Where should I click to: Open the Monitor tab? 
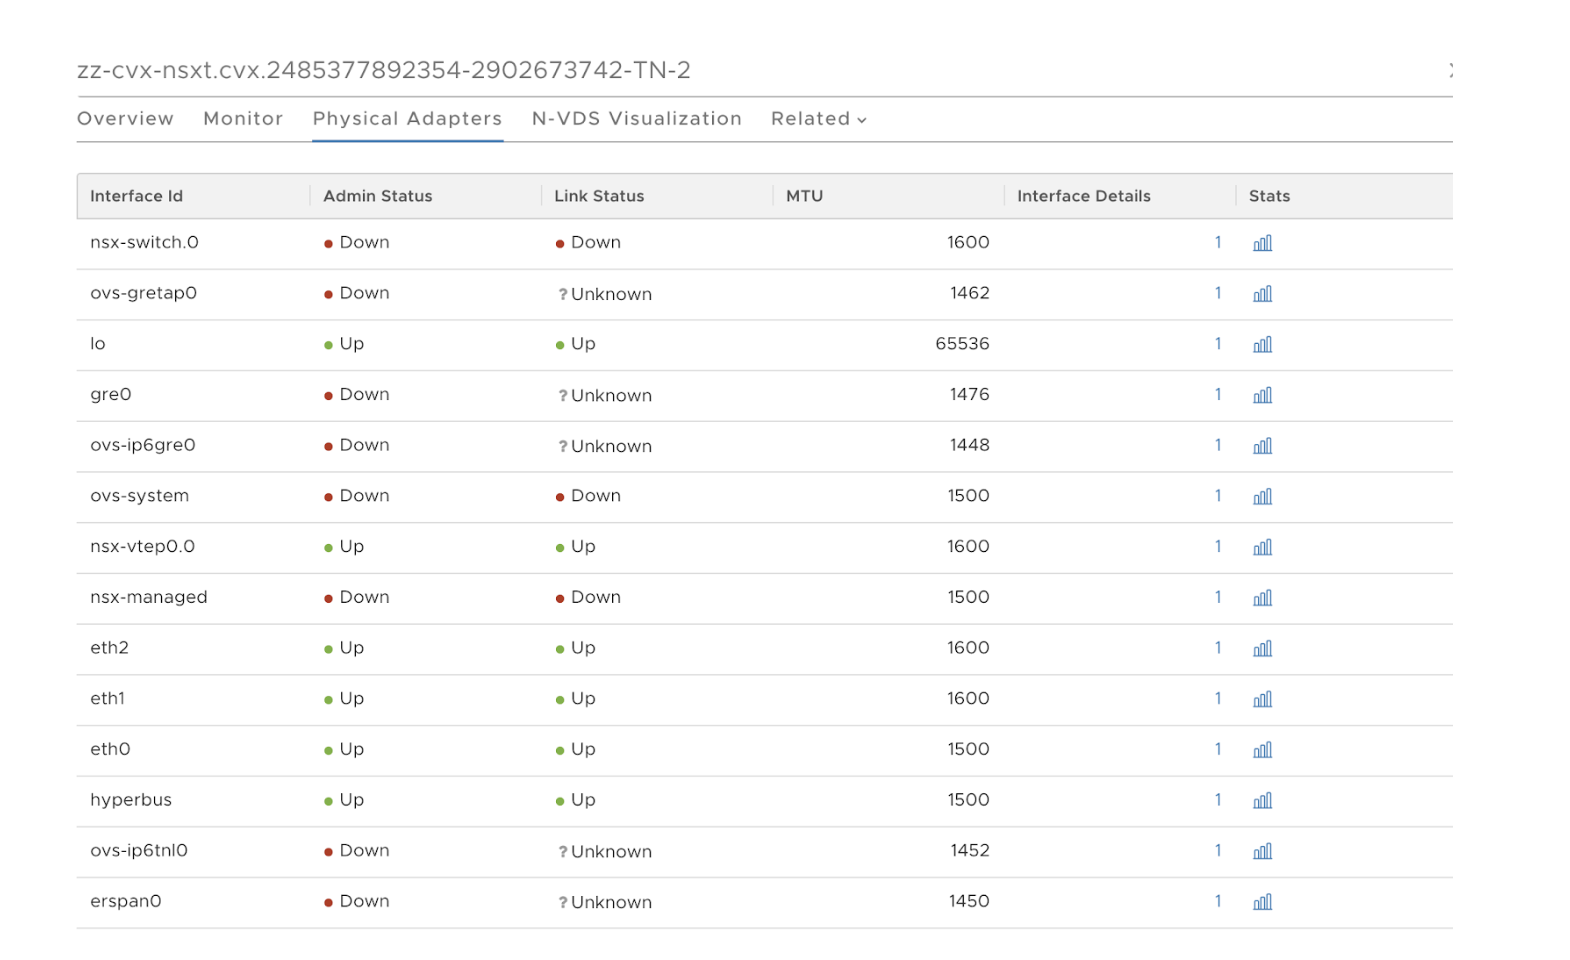tap(243, 119)
